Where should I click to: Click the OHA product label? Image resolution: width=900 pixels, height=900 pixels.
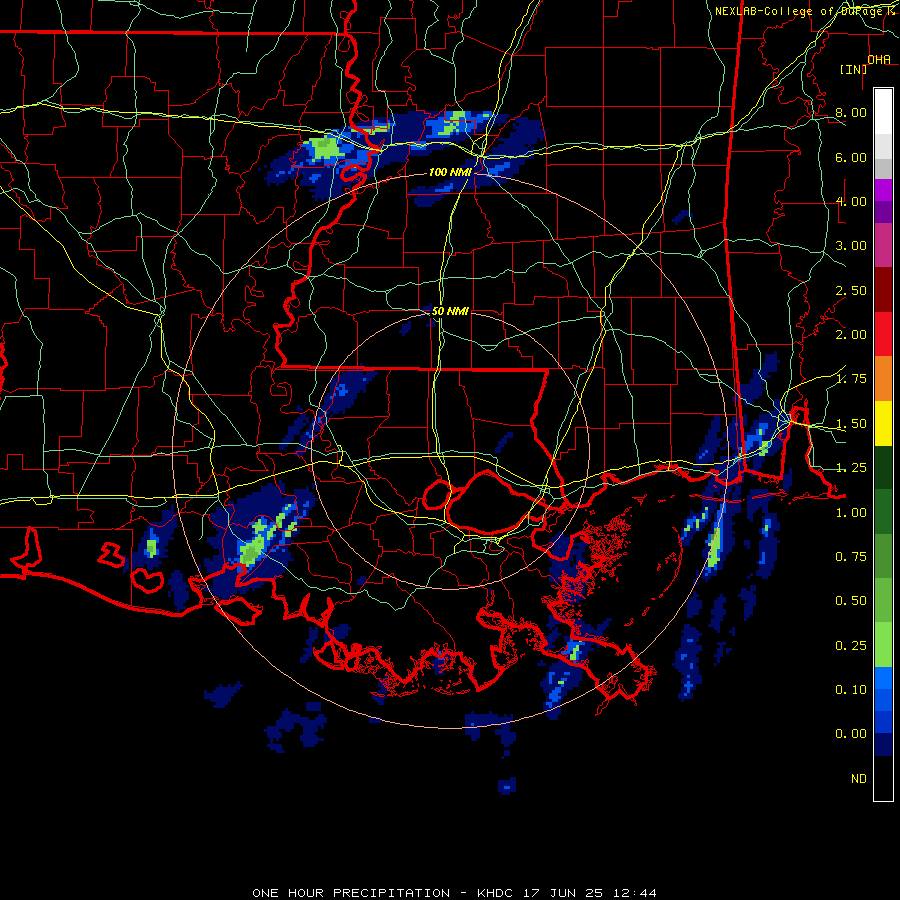click(x=879, y=60)
